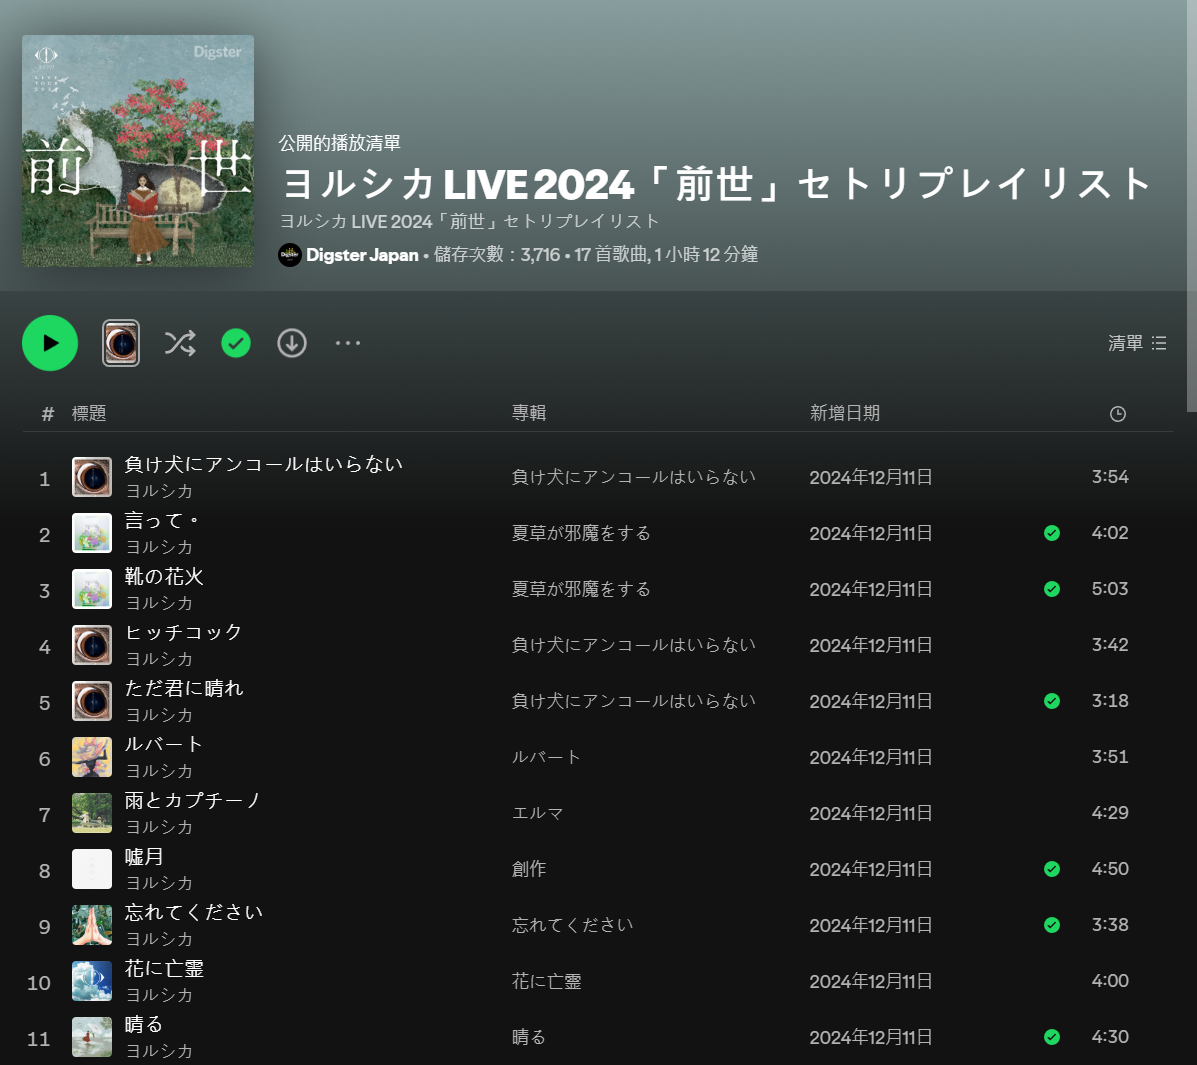Sort by the 新增日期 column header

[x=845, y=413]
